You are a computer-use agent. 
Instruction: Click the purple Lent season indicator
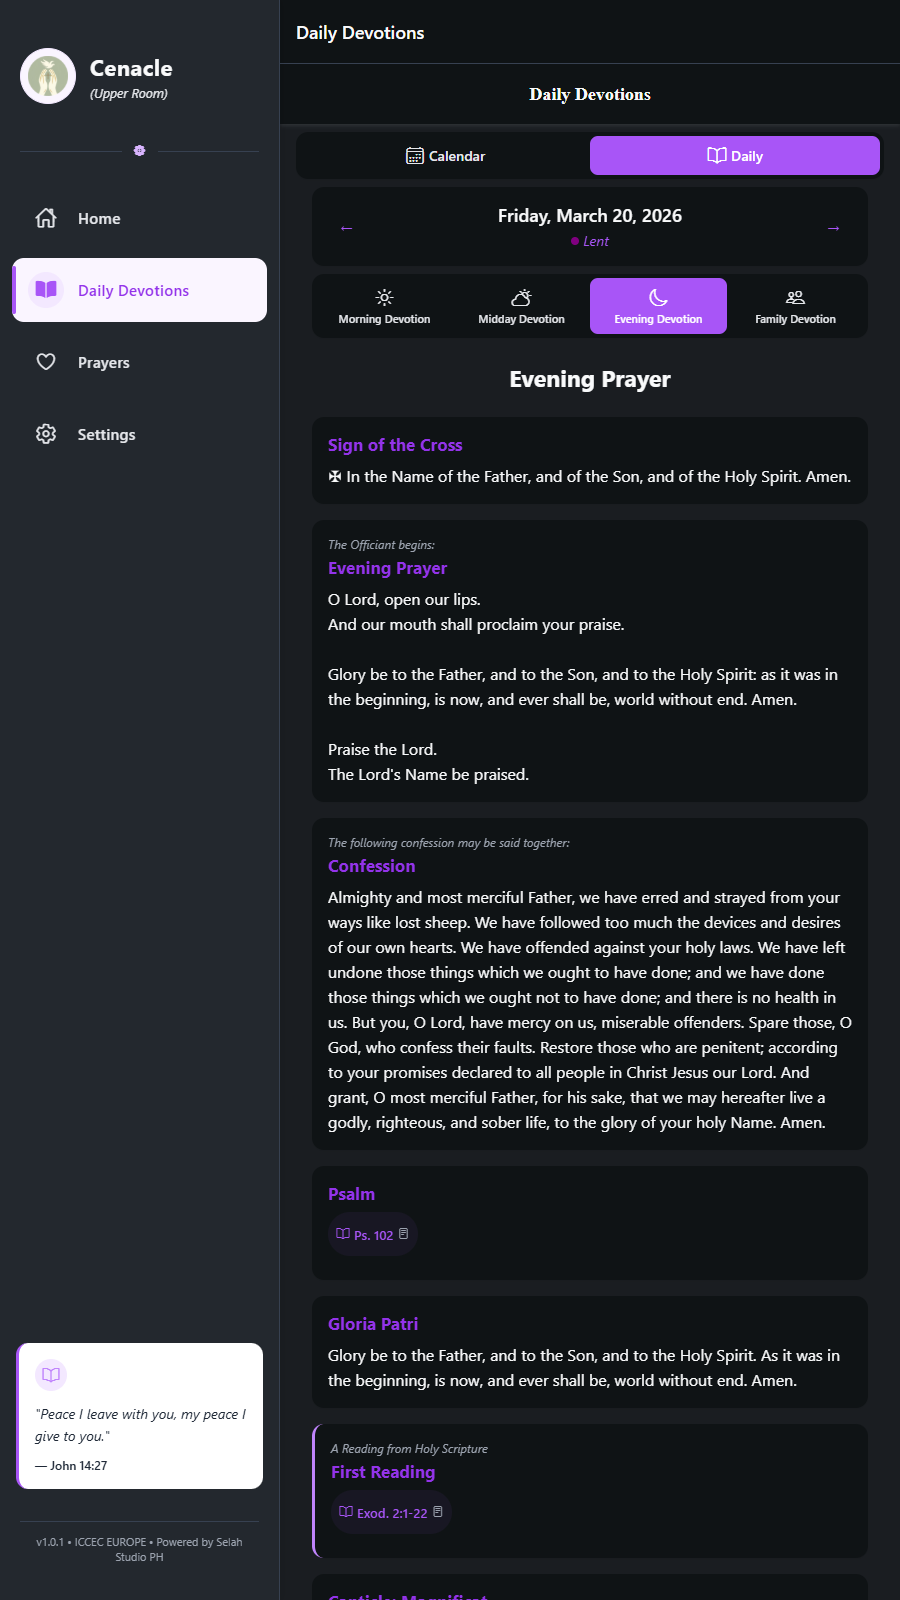tap(590, 241)
